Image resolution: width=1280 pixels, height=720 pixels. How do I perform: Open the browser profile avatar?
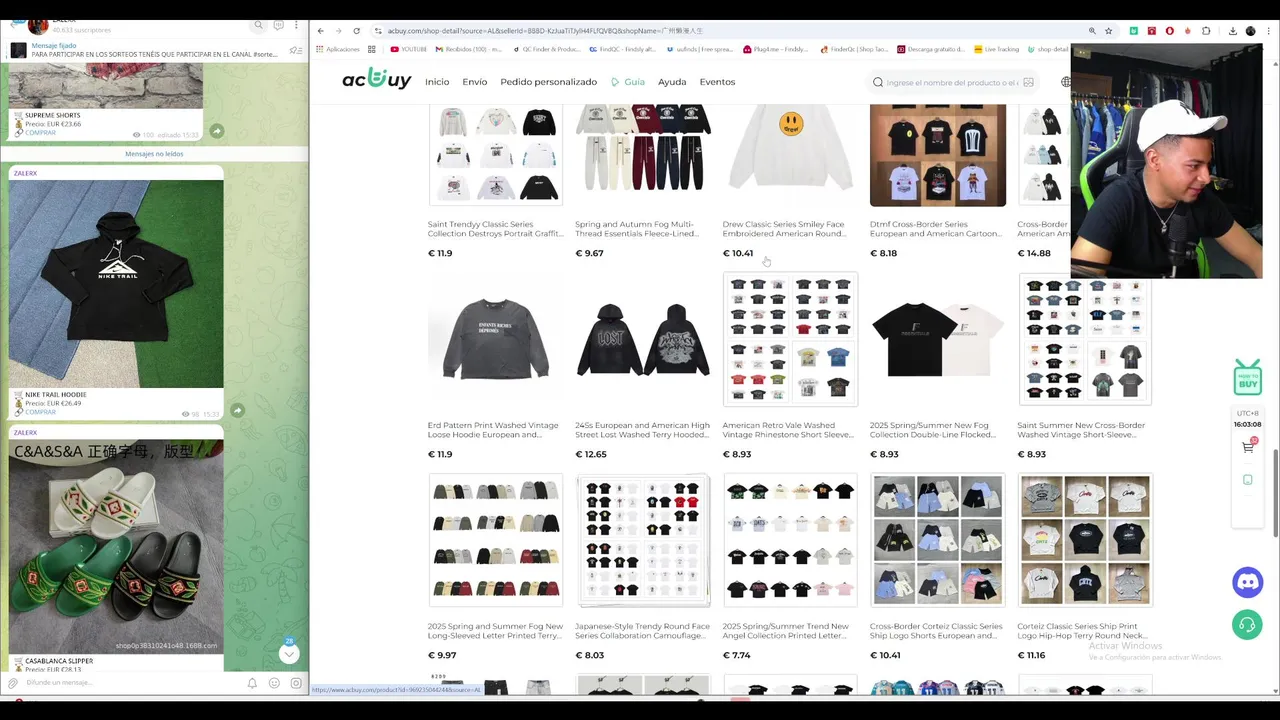click(x=1250, y=31)
